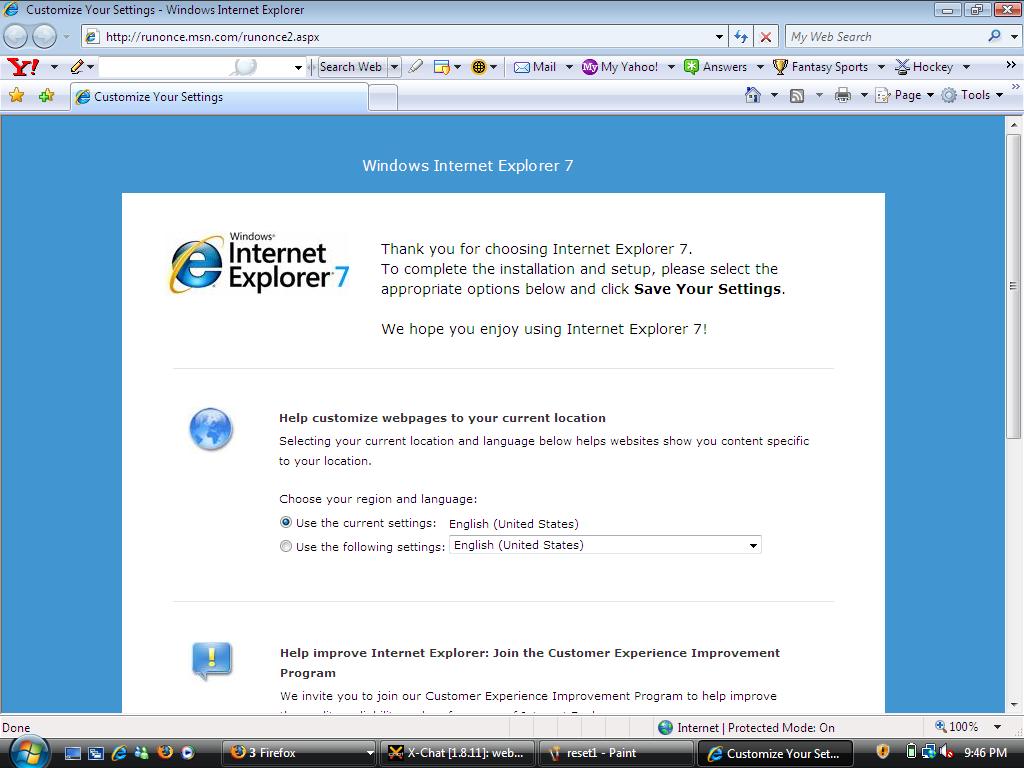The width and height of the screenshot is (1024, 768).
Task: Select the Customize Your Settings tab
Action: coord(219,97)
